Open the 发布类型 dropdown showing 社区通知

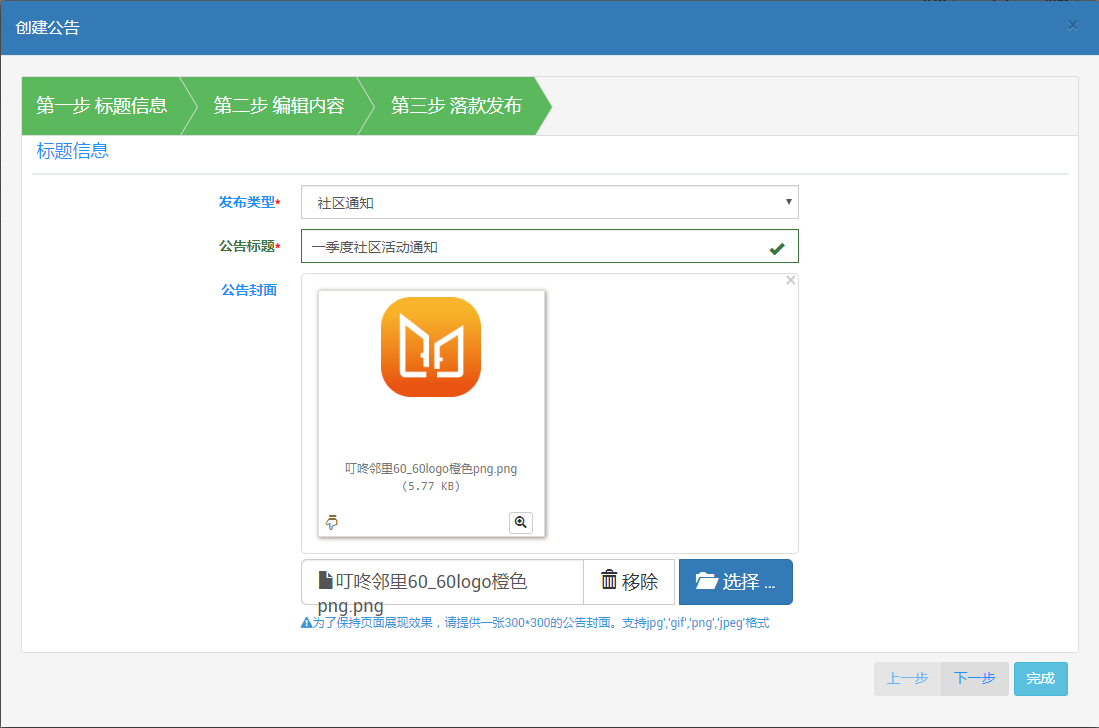pos(550,202)
